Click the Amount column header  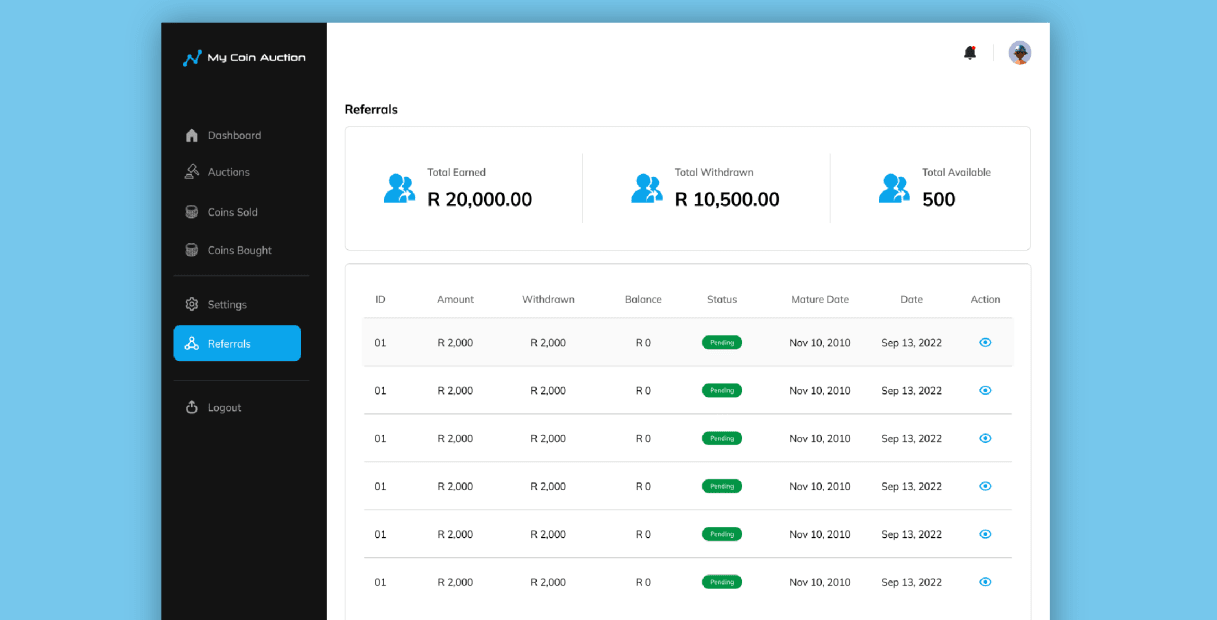pyautogui.click(x=455, y=299)
